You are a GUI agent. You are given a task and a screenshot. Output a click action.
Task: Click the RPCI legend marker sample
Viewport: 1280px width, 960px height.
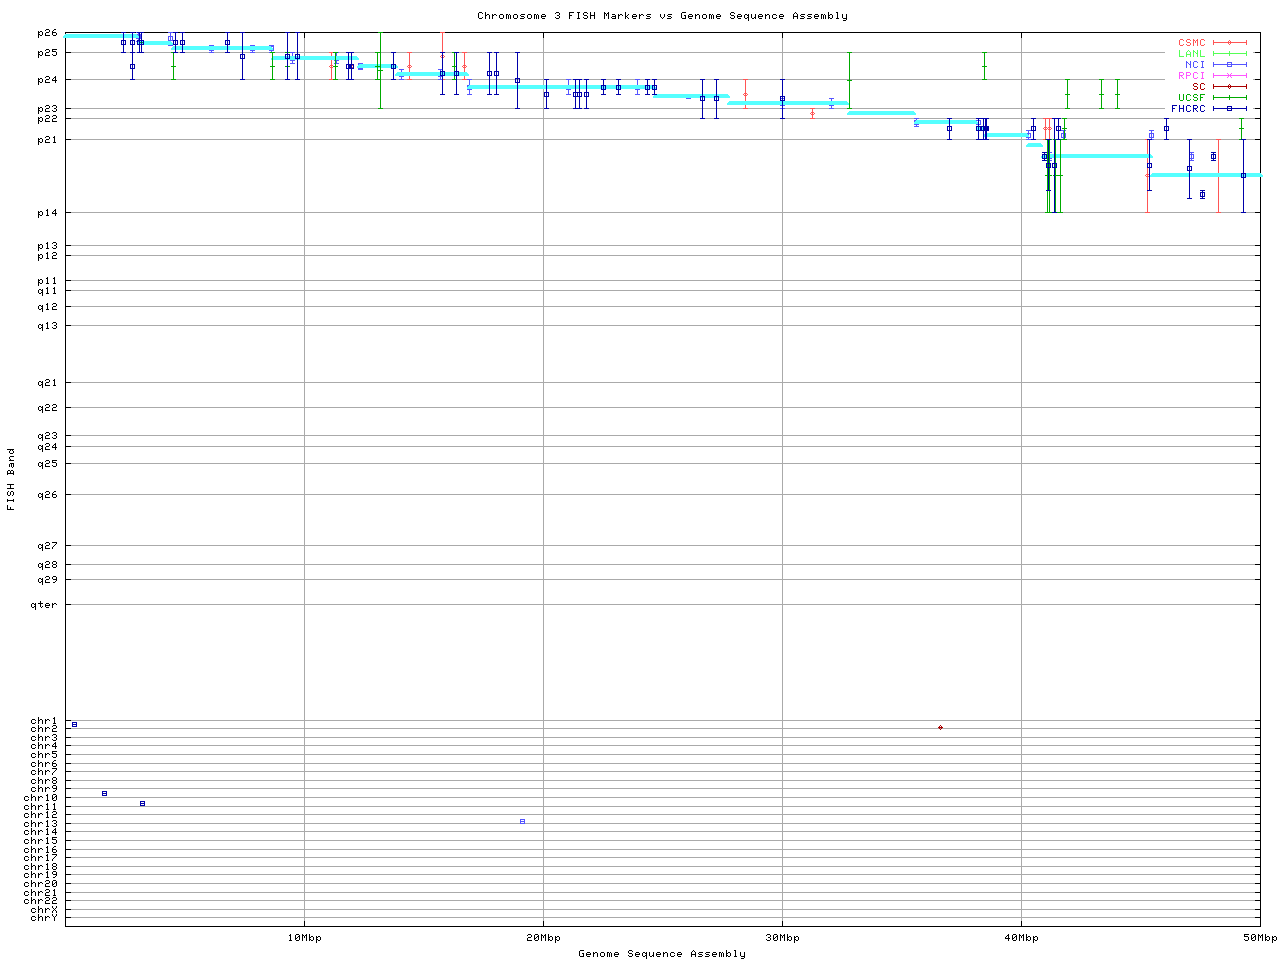tap(1229, 76)
